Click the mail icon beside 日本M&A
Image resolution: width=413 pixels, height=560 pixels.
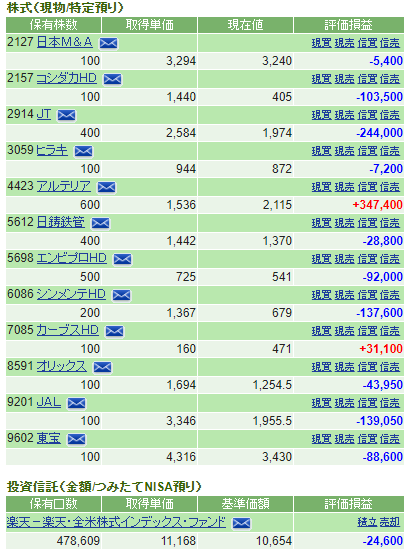[x=109, y=43]
